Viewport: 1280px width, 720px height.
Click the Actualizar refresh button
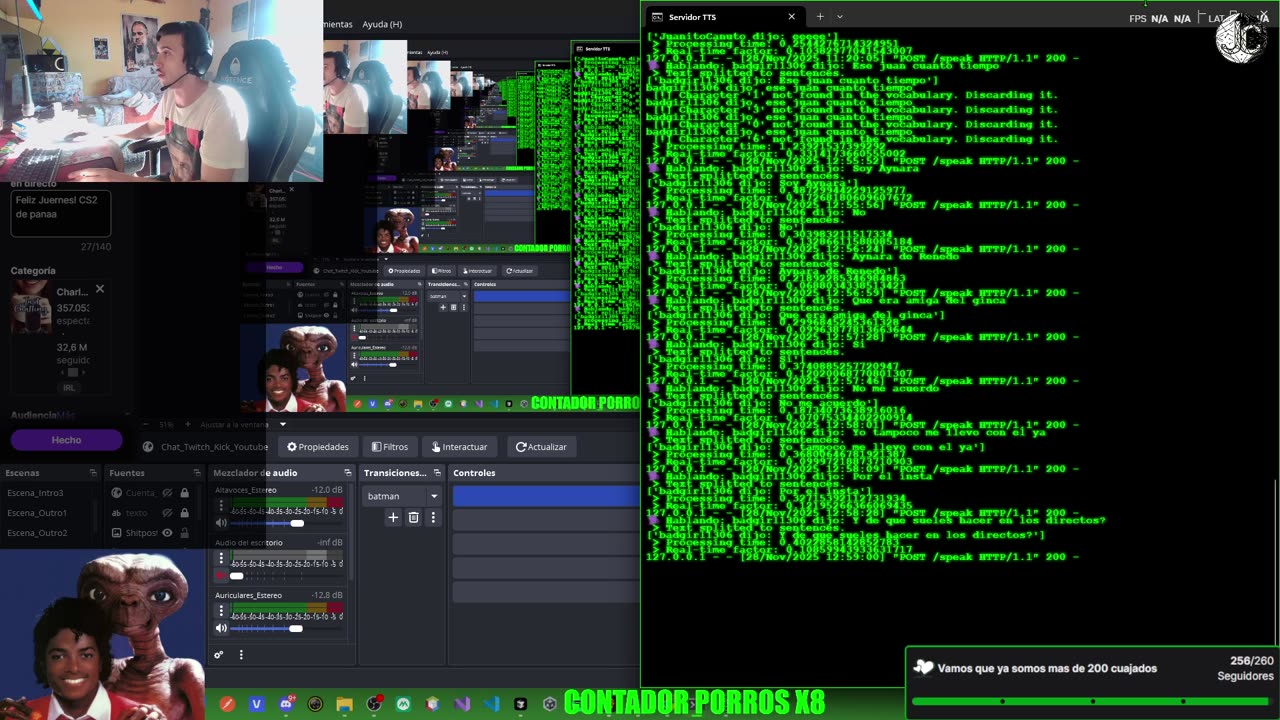tap(541, 447)
